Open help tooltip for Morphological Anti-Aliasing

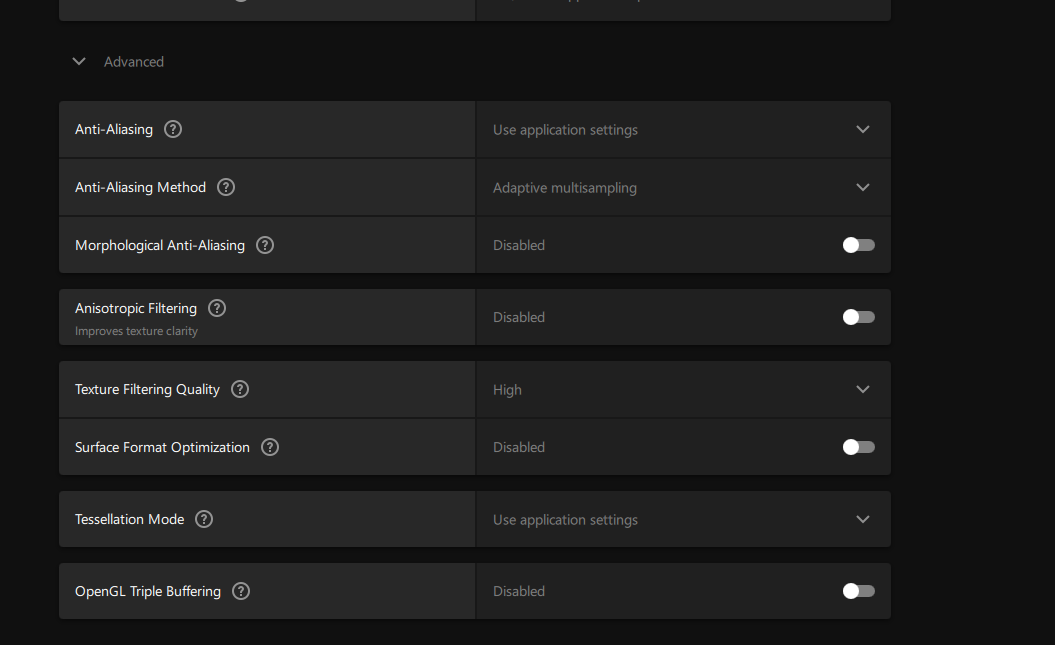coord(265,245)
